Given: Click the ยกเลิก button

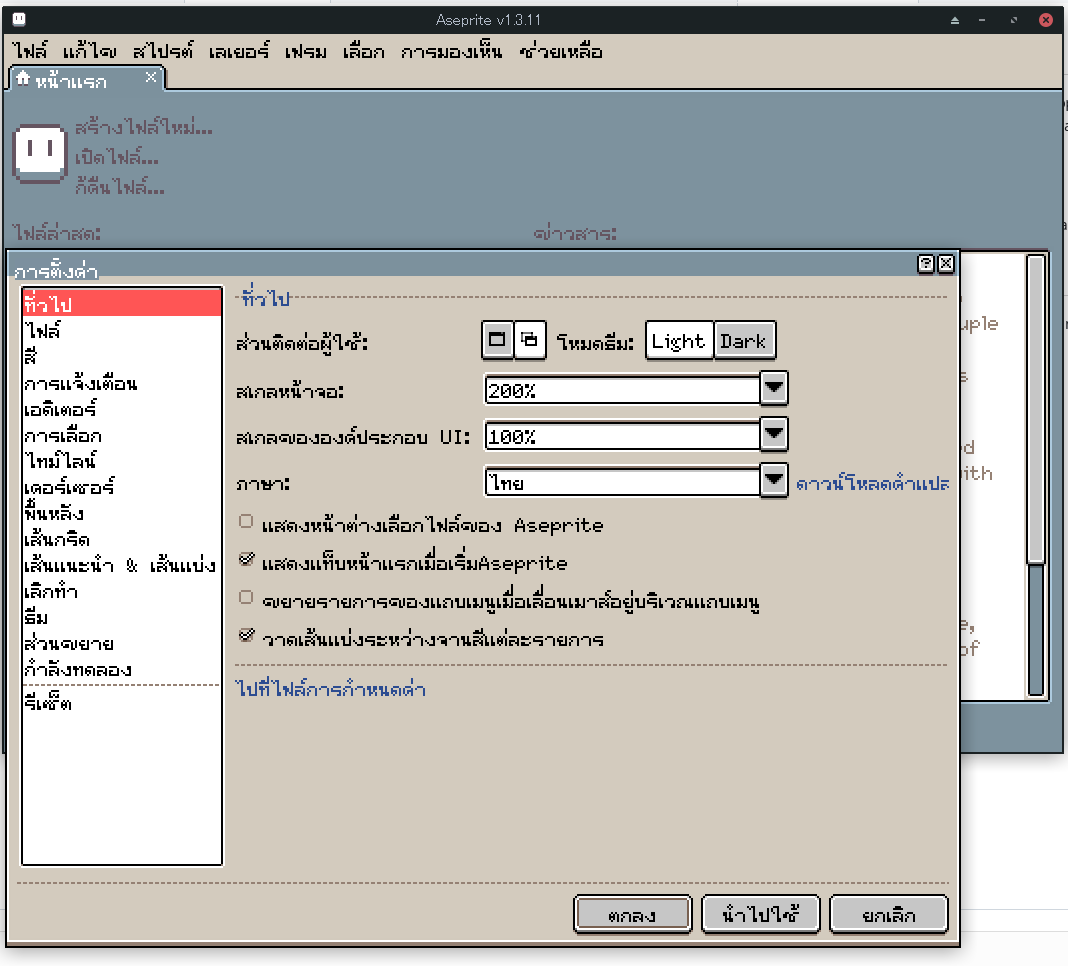Looking at the screenshot, I should click(x=888, y=915).
